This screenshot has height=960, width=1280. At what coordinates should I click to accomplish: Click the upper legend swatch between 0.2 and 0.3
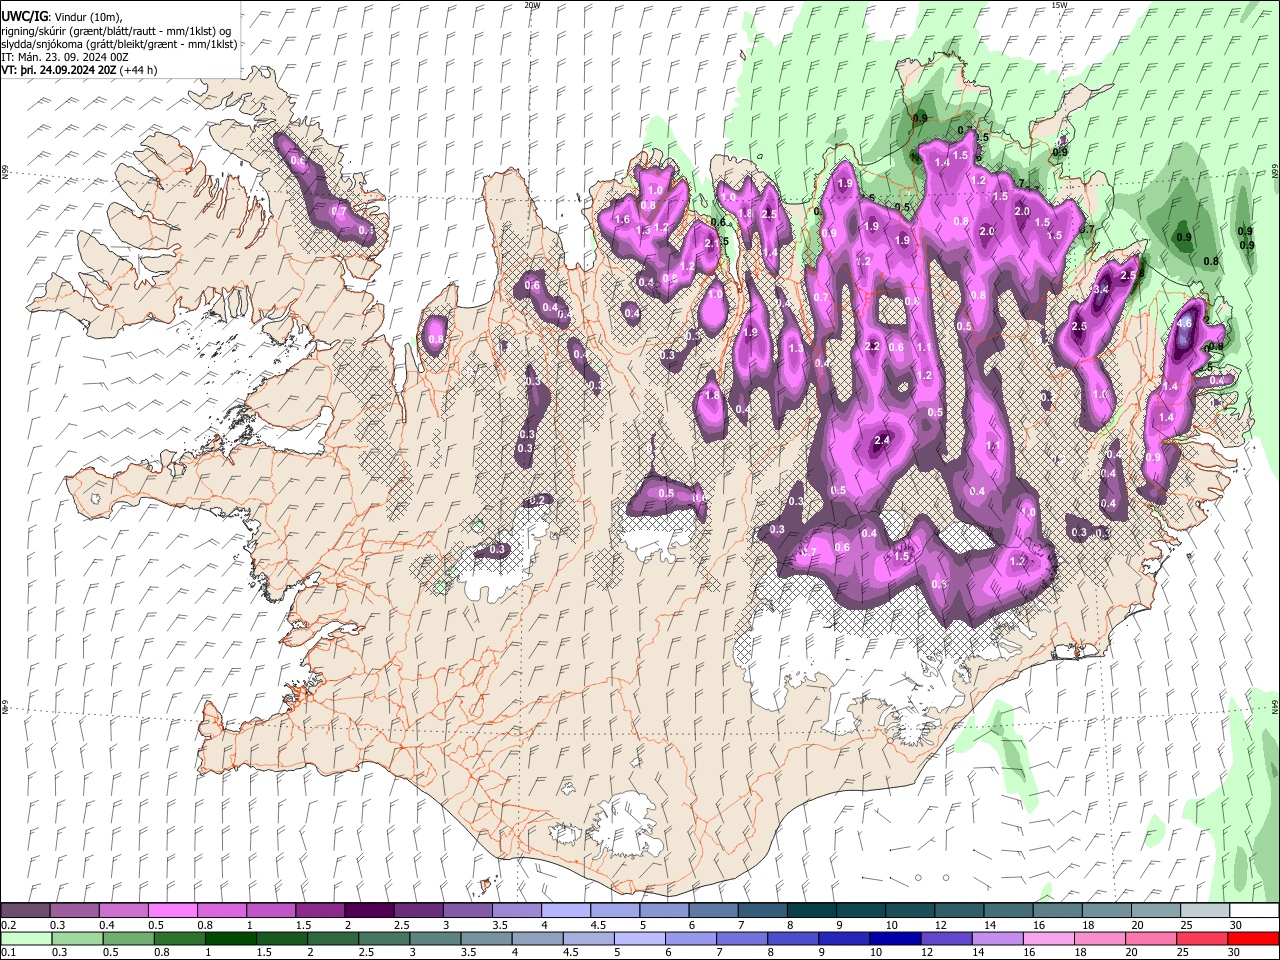tap(25, 911)
